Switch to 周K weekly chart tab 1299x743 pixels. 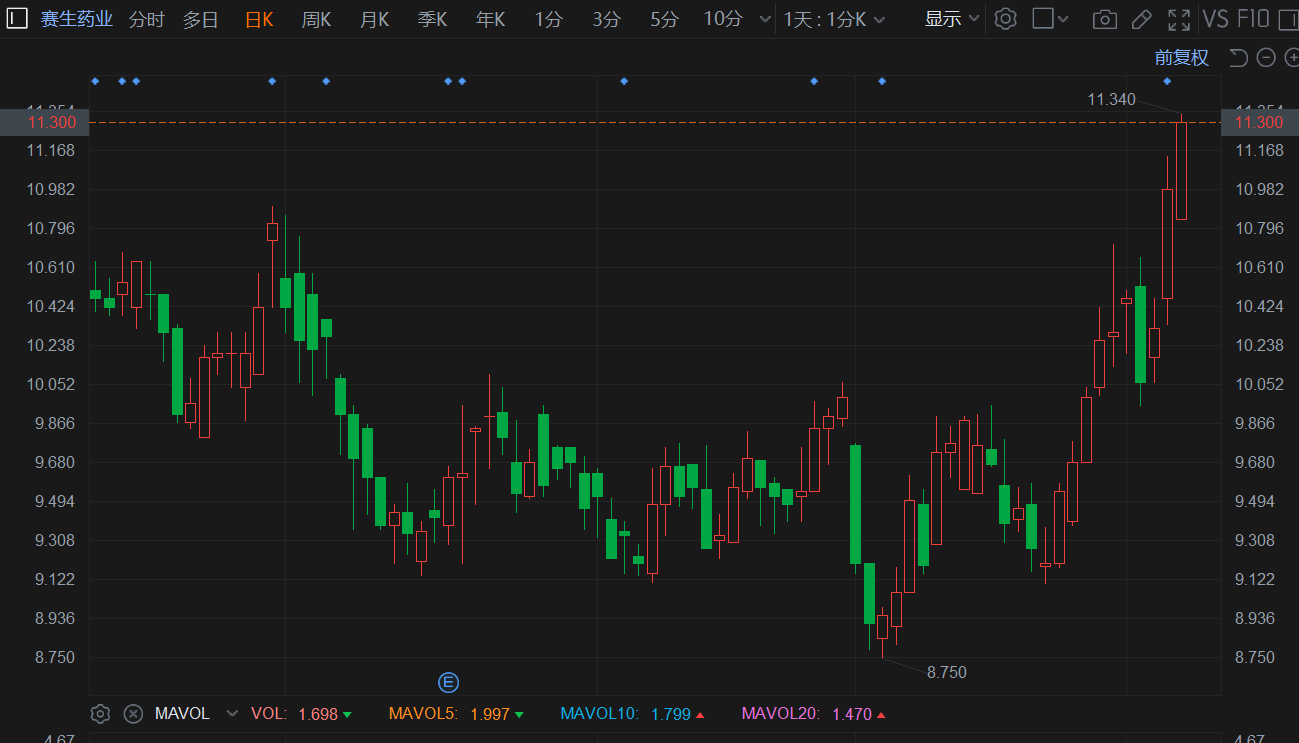[x=316, y=19]
